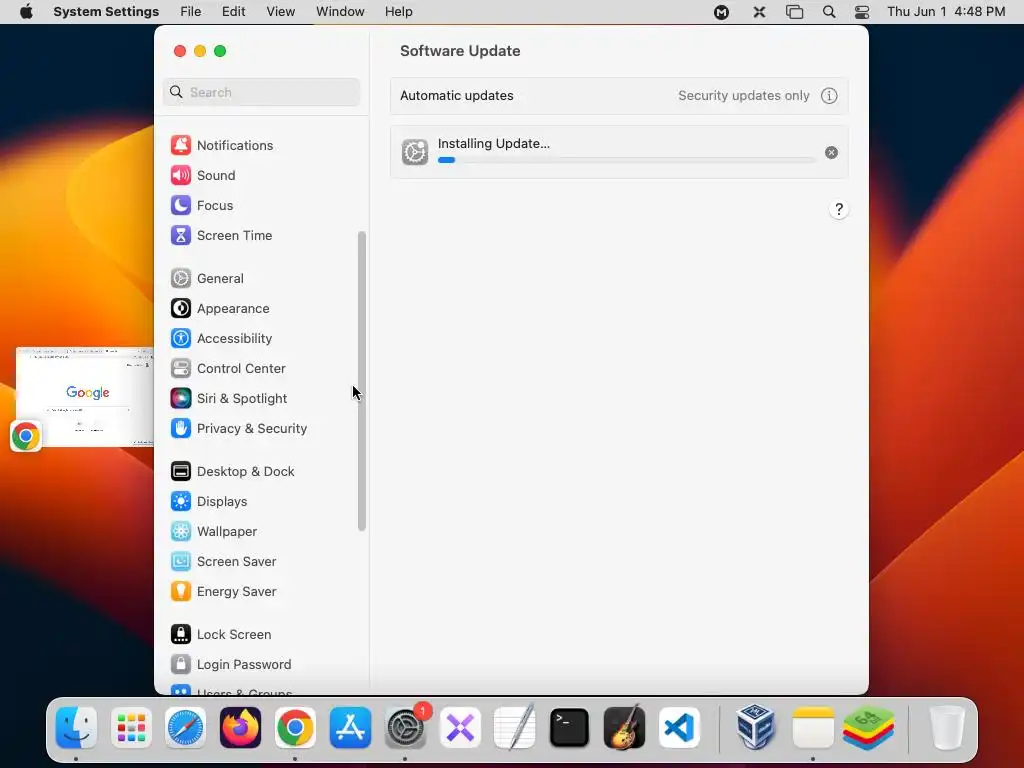Open Lock Screen settings
1024x768 pixels.
click(221, 635)
